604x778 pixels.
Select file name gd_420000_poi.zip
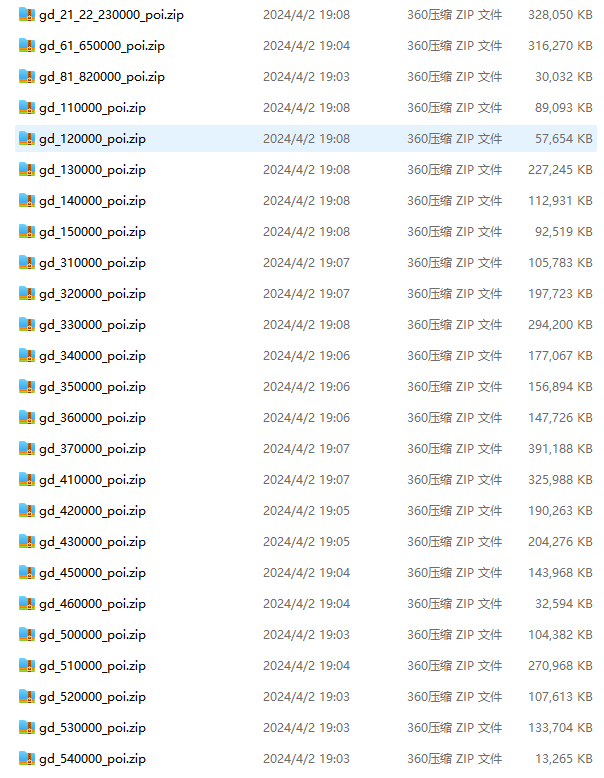(x=93, y=512)
